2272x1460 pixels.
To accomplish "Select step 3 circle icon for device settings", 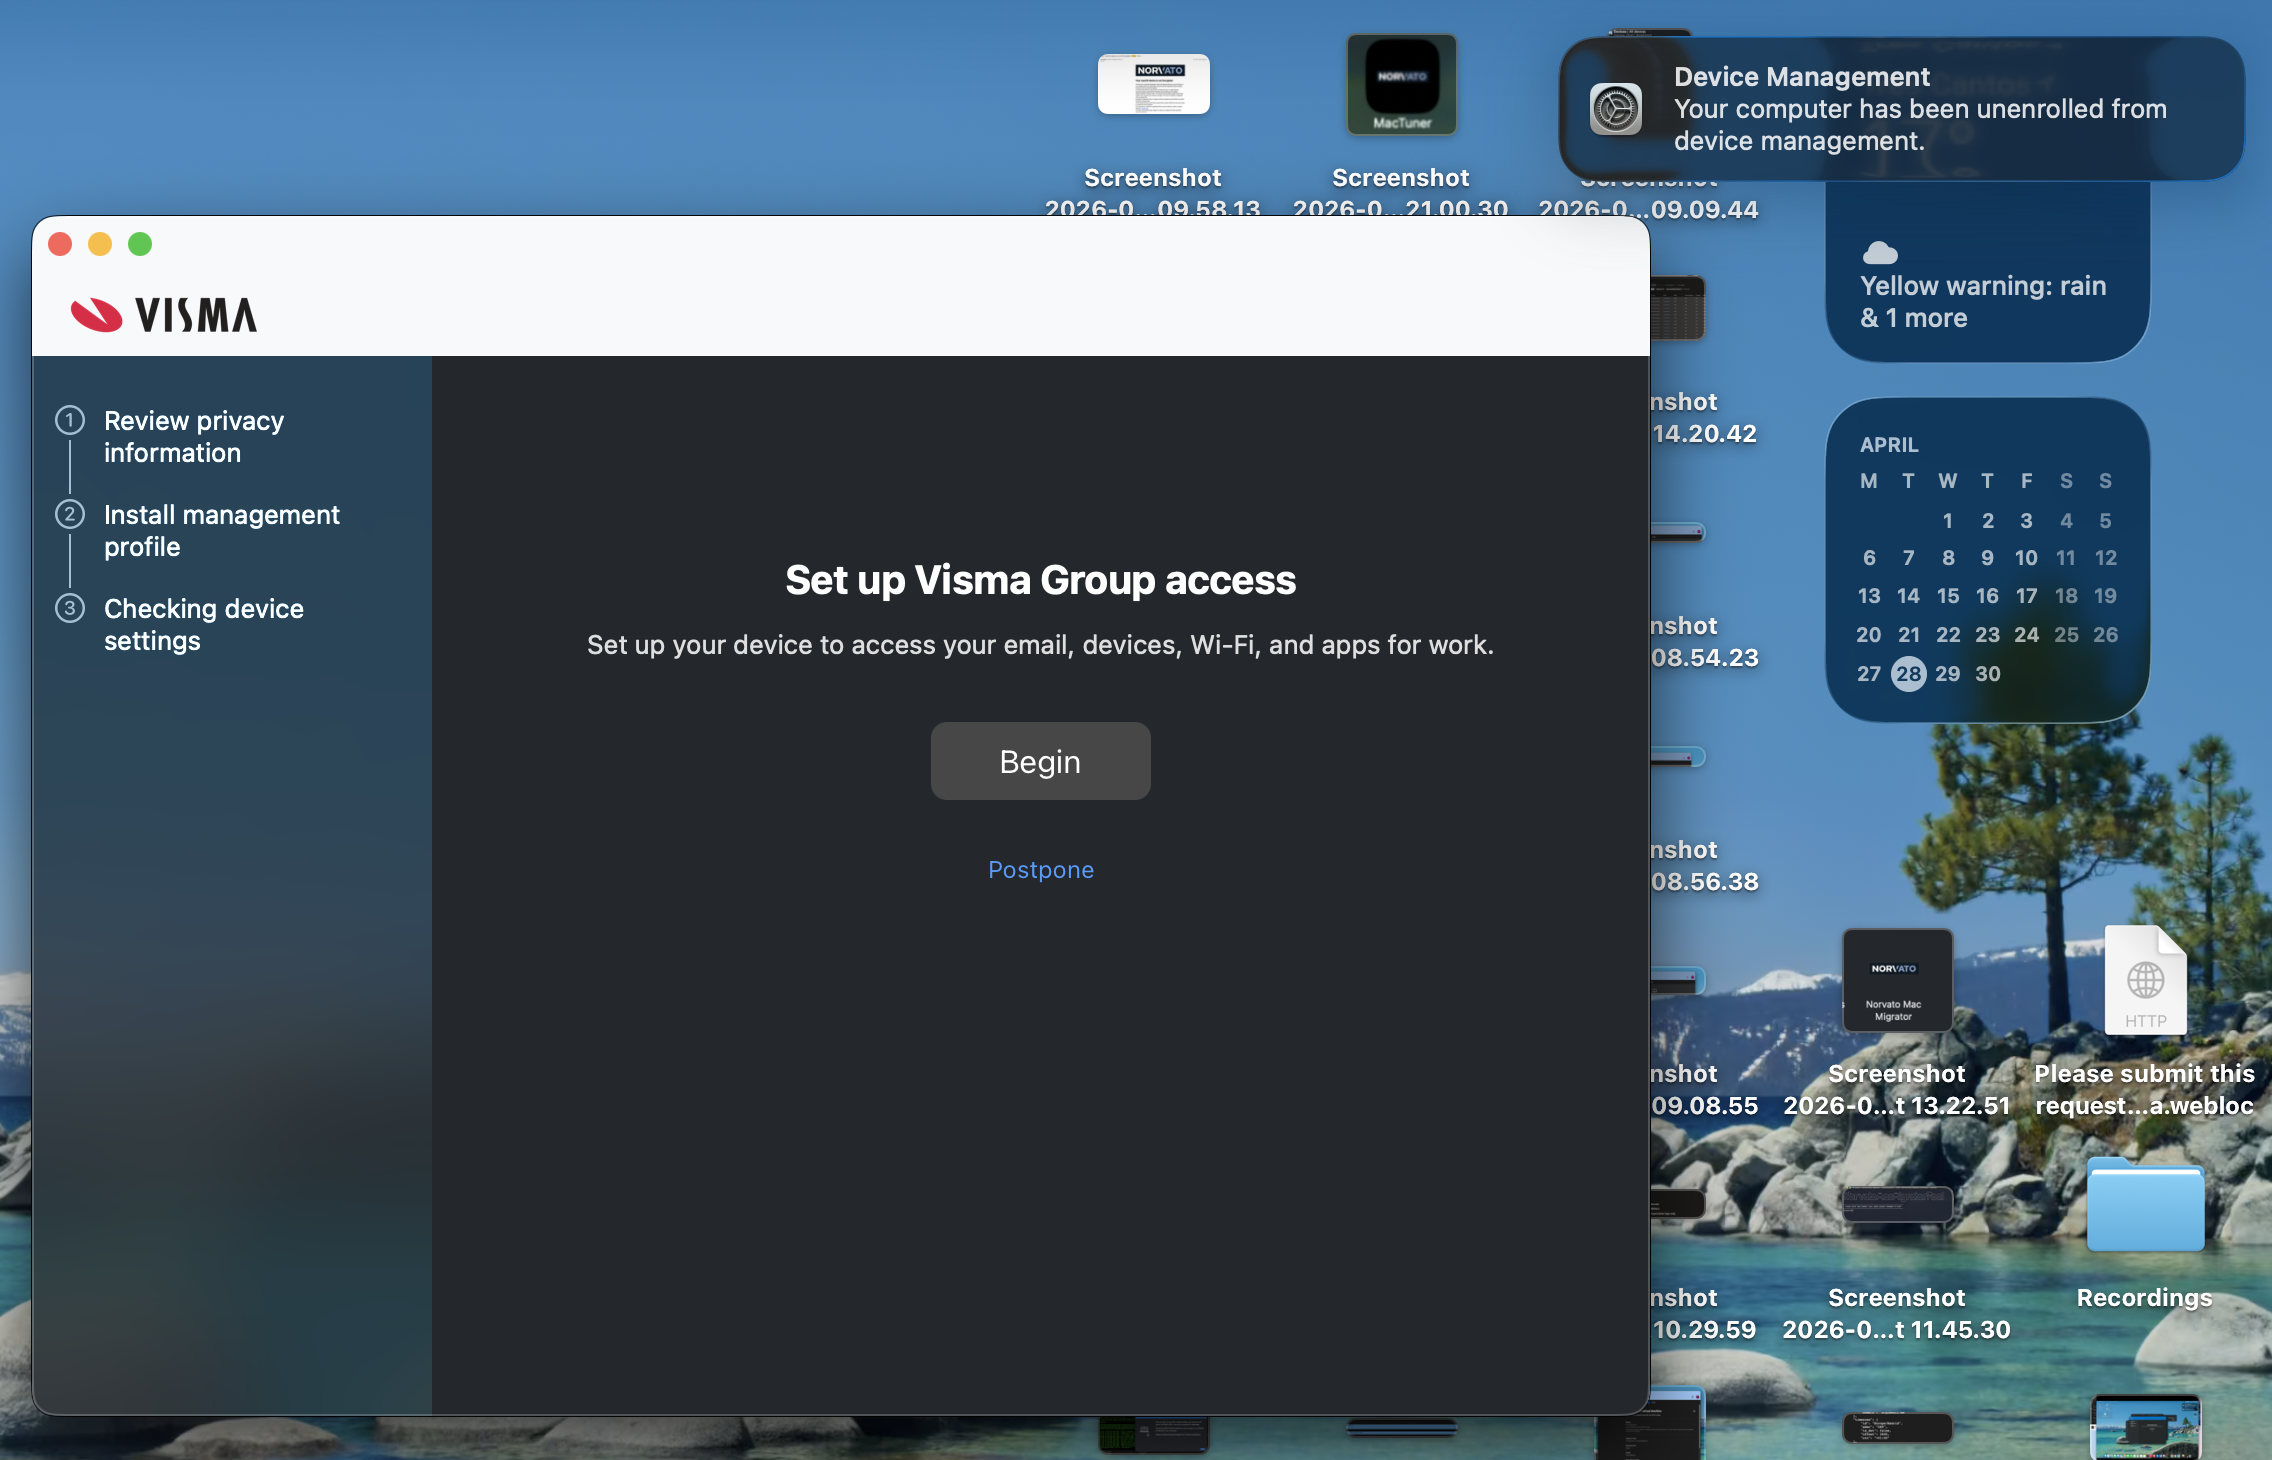I will click(70, 608).
